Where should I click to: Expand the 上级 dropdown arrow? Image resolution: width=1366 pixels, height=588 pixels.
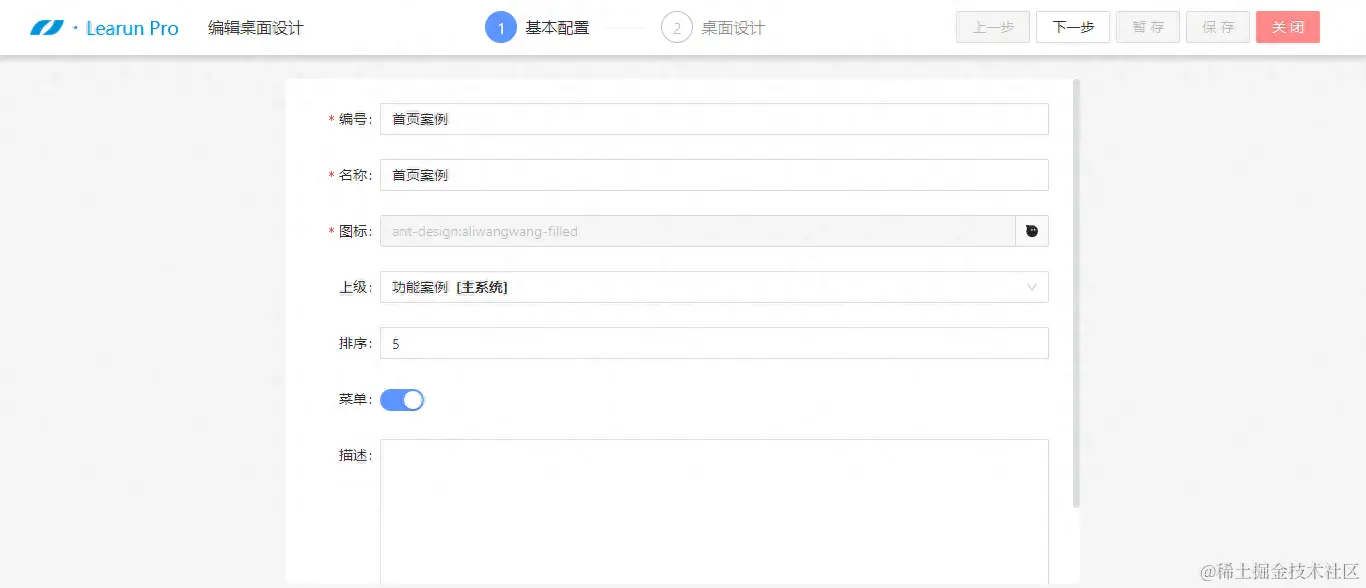[1032, 287]
